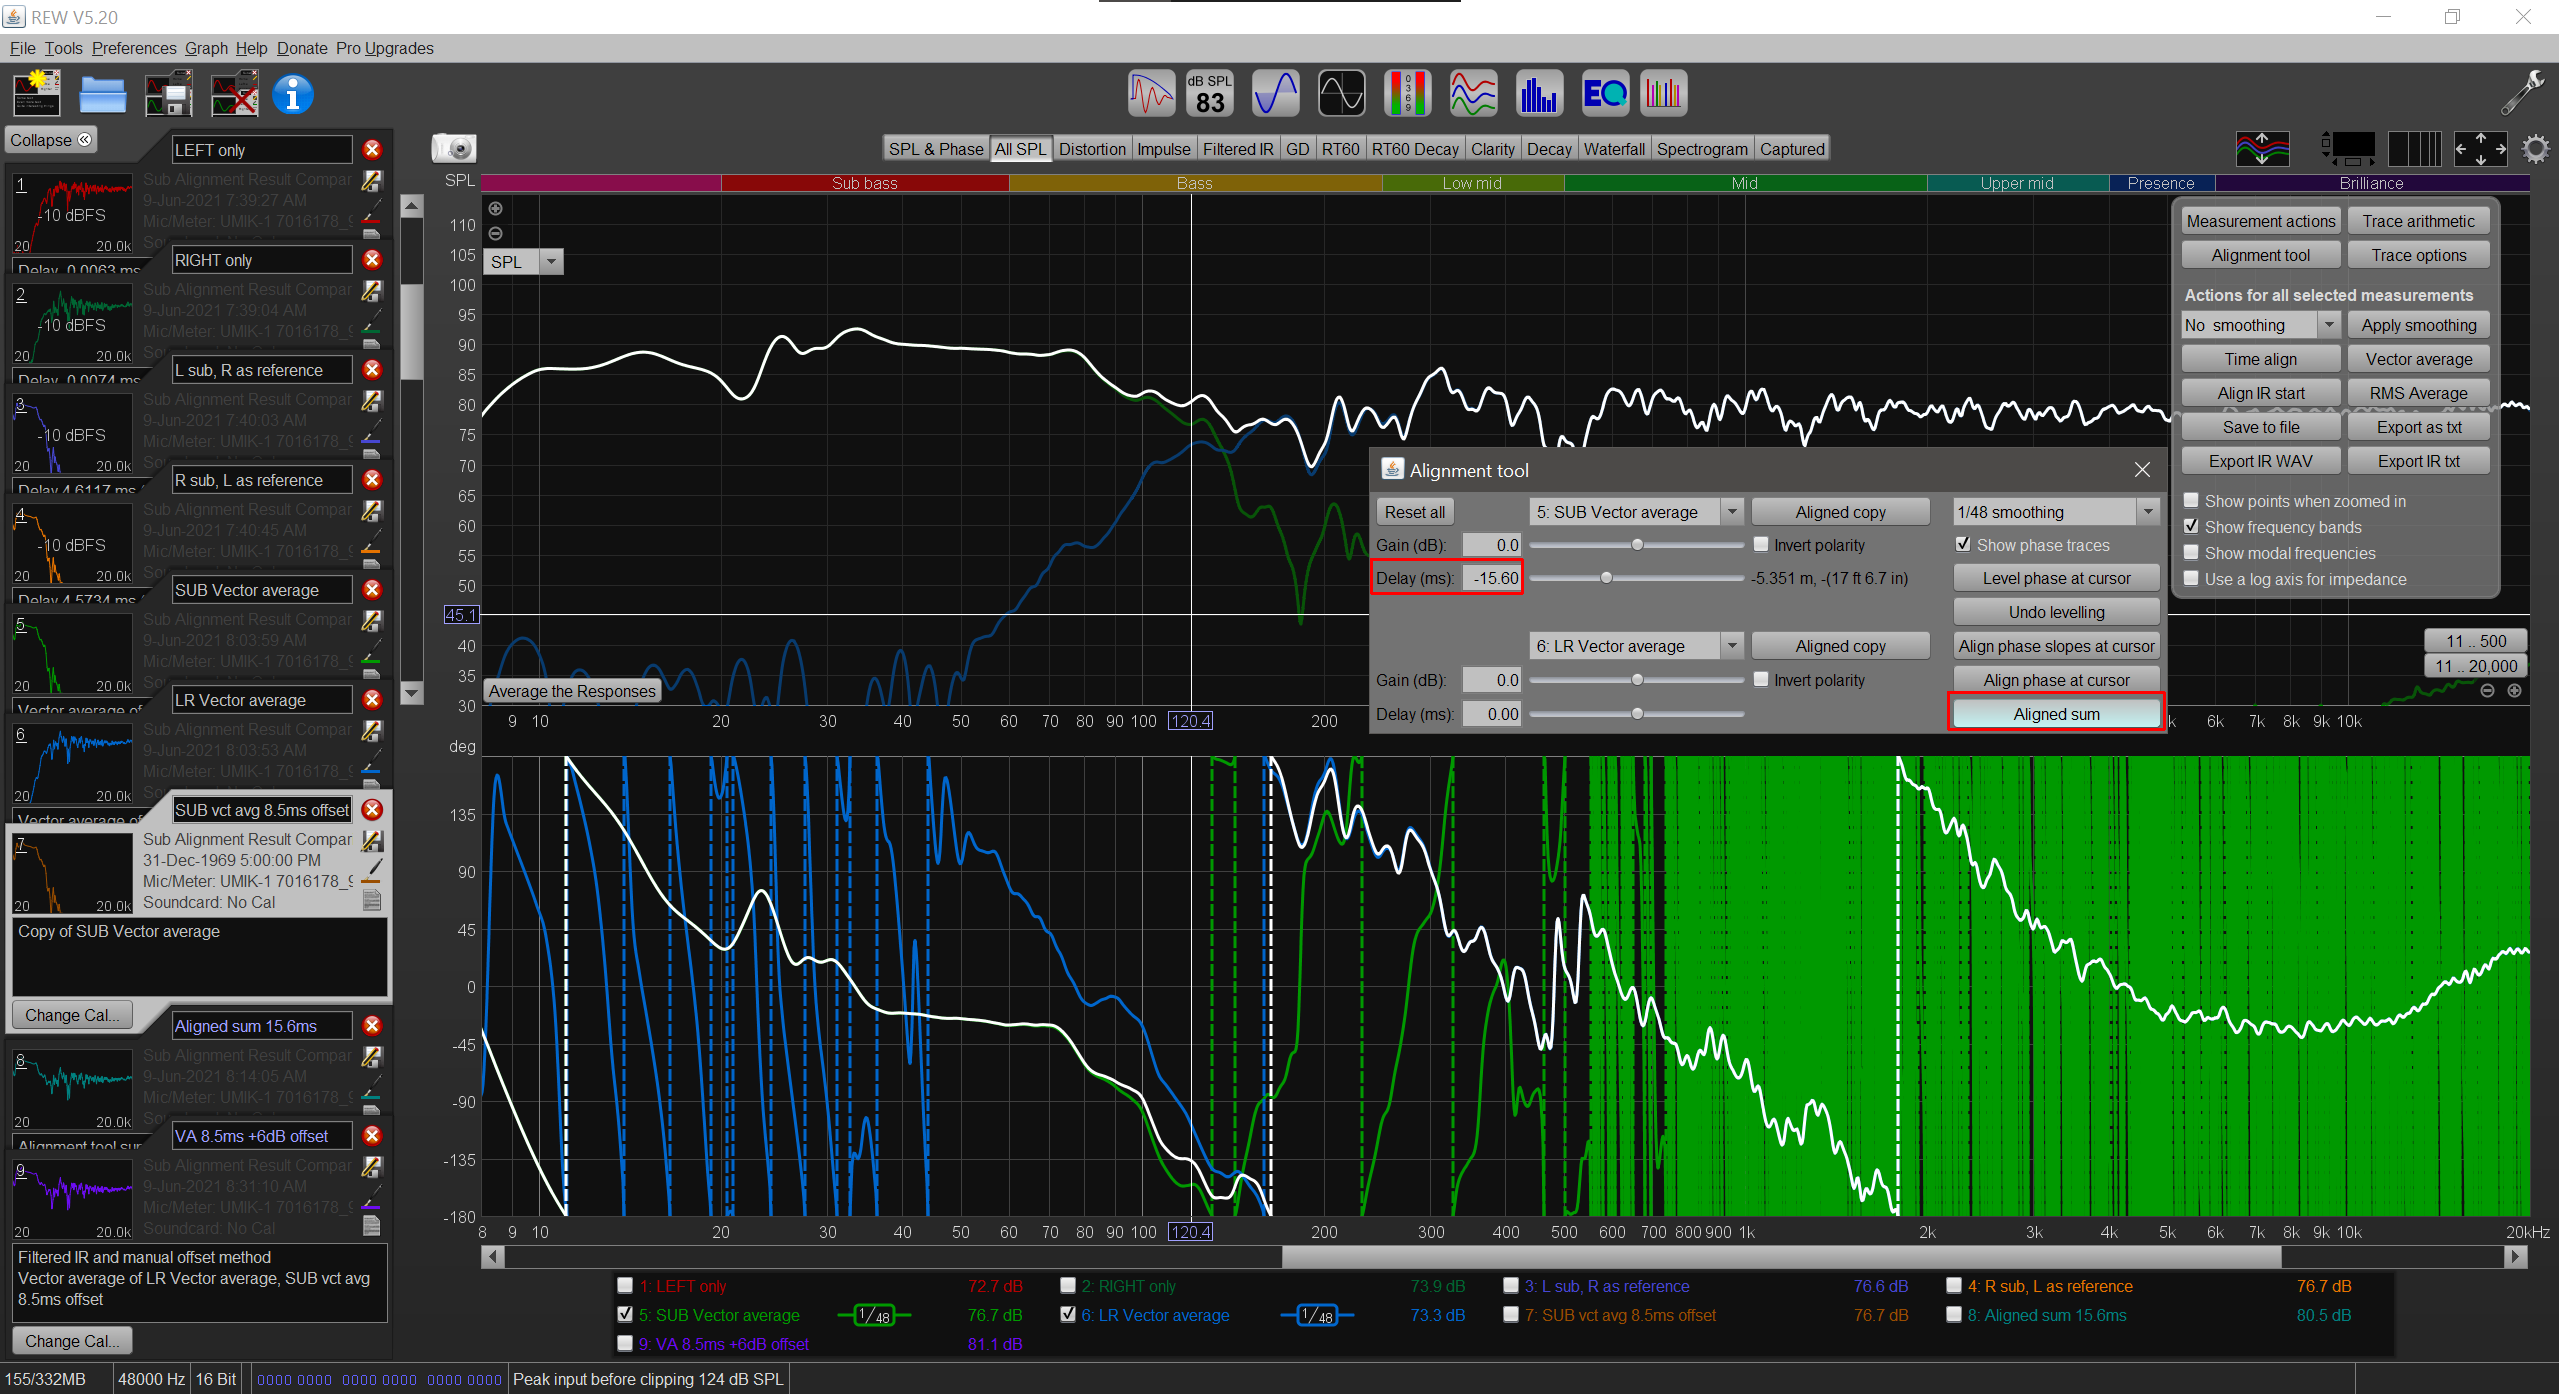Collapse the measurements panel
Viewport: 2559px width, 1394px height.
[x=50, y=139]
